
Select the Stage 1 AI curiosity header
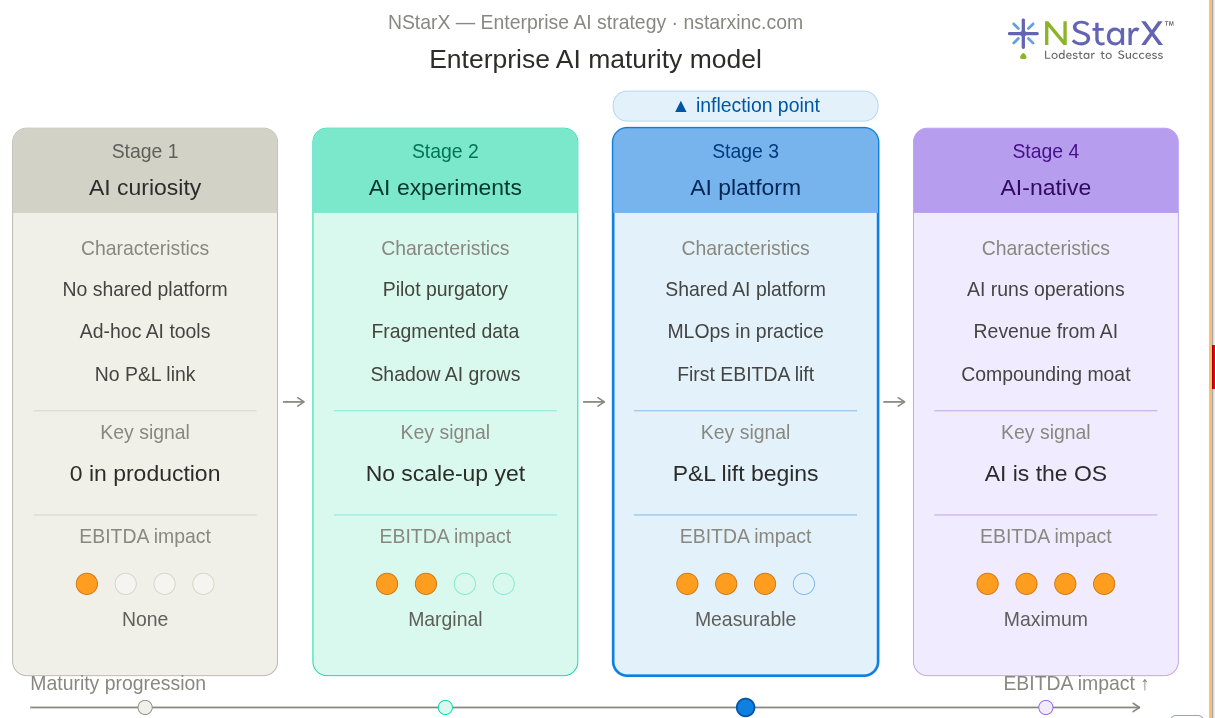coord(145,171)
